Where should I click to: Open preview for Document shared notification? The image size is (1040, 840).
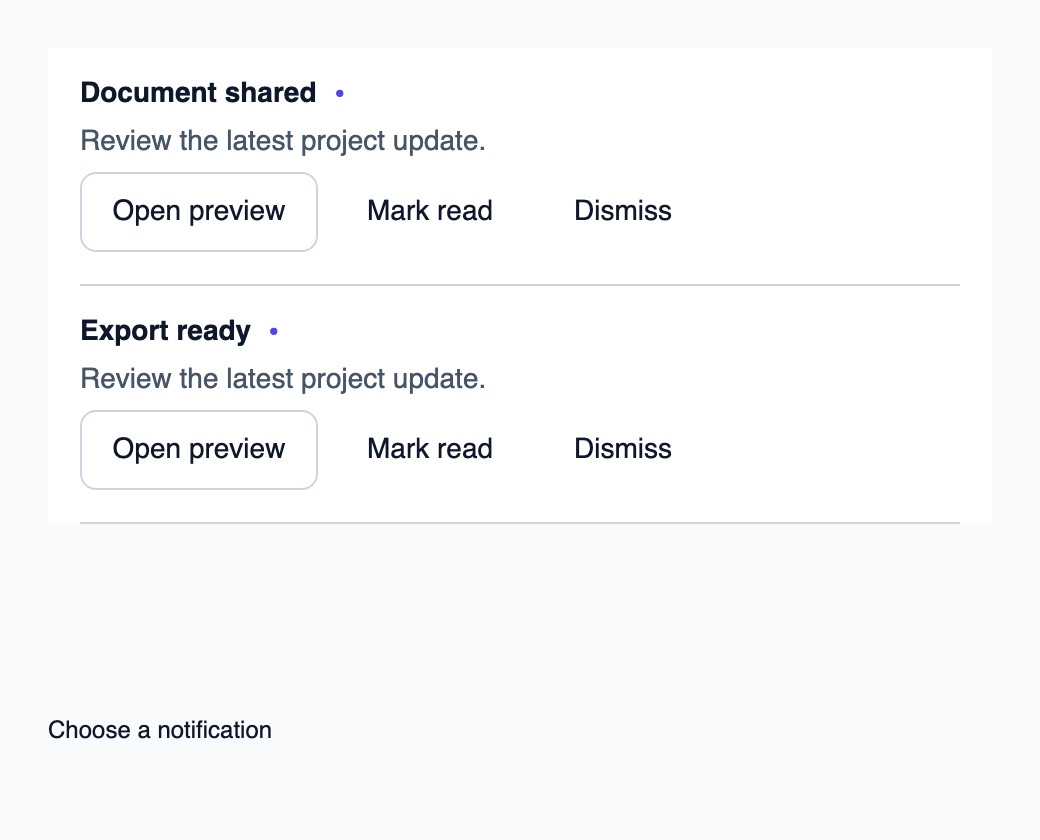pos(199,212)
